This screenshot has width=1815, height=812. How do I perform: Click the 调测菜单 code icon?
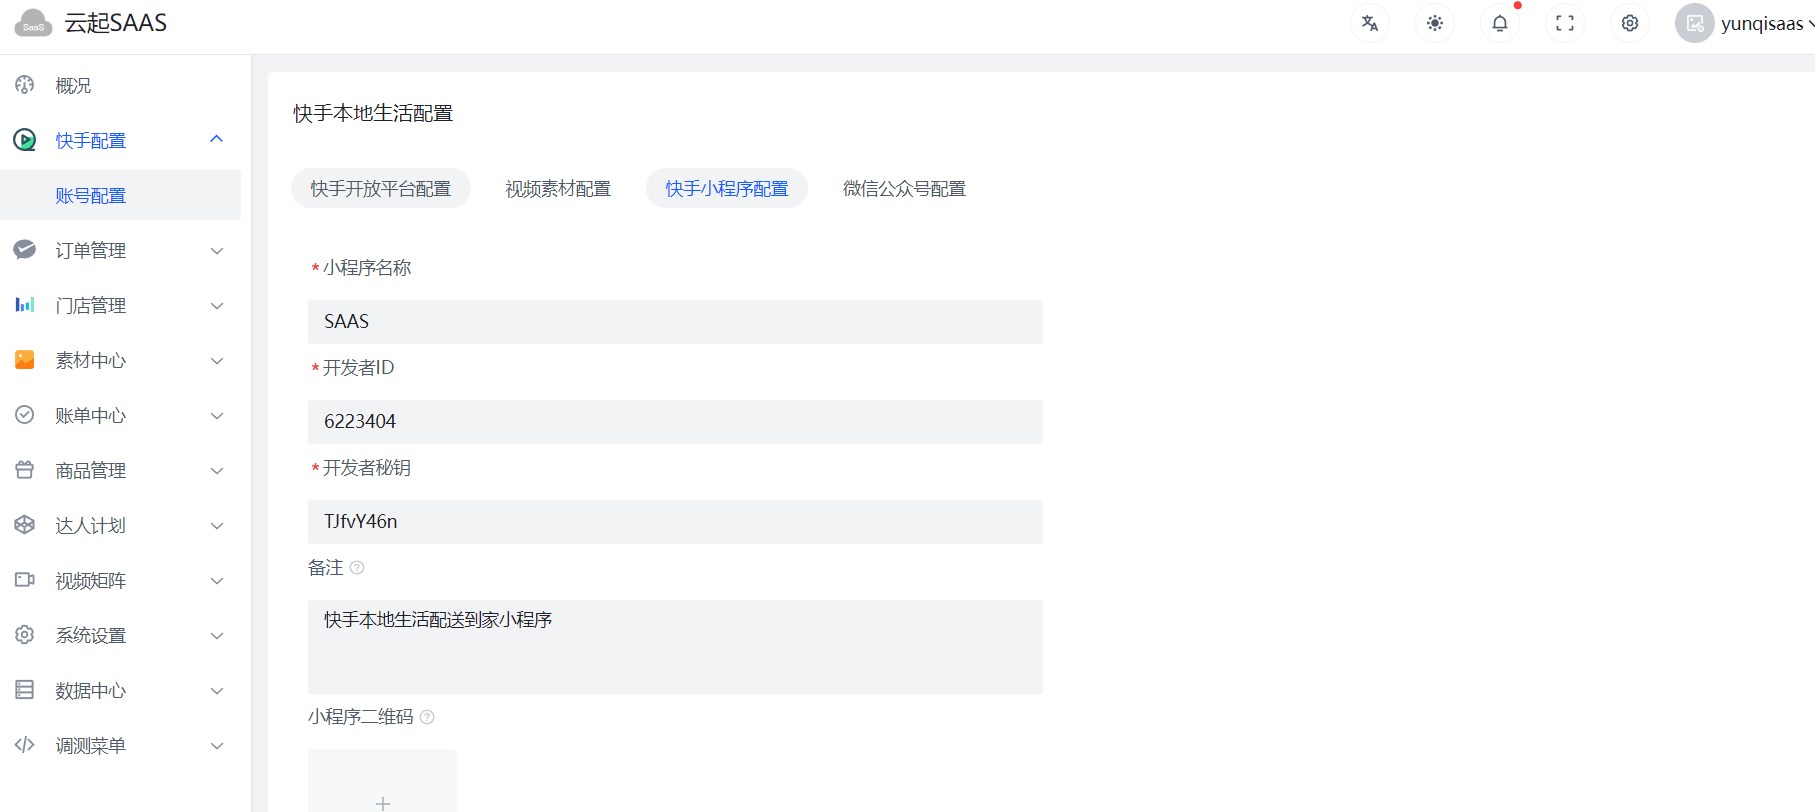(x=25, y=745)
